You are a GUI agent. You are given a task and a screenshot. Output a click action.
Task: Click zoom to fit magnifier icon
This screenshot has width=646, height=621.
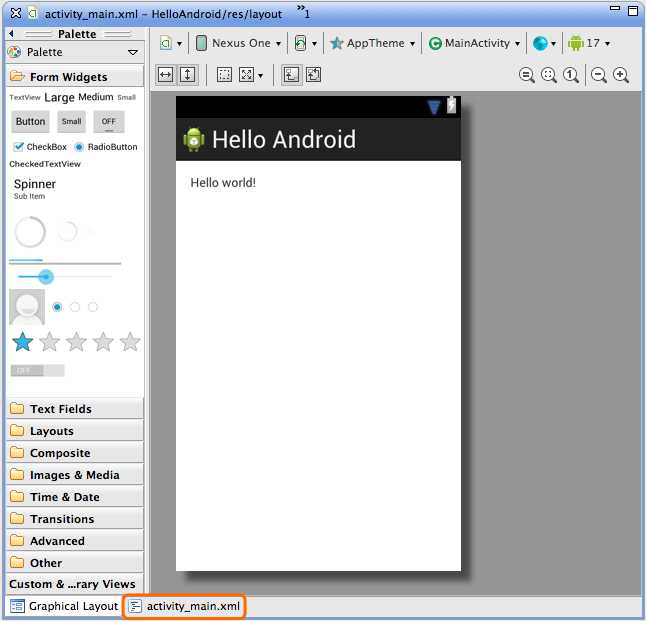[x=527, y=75]
